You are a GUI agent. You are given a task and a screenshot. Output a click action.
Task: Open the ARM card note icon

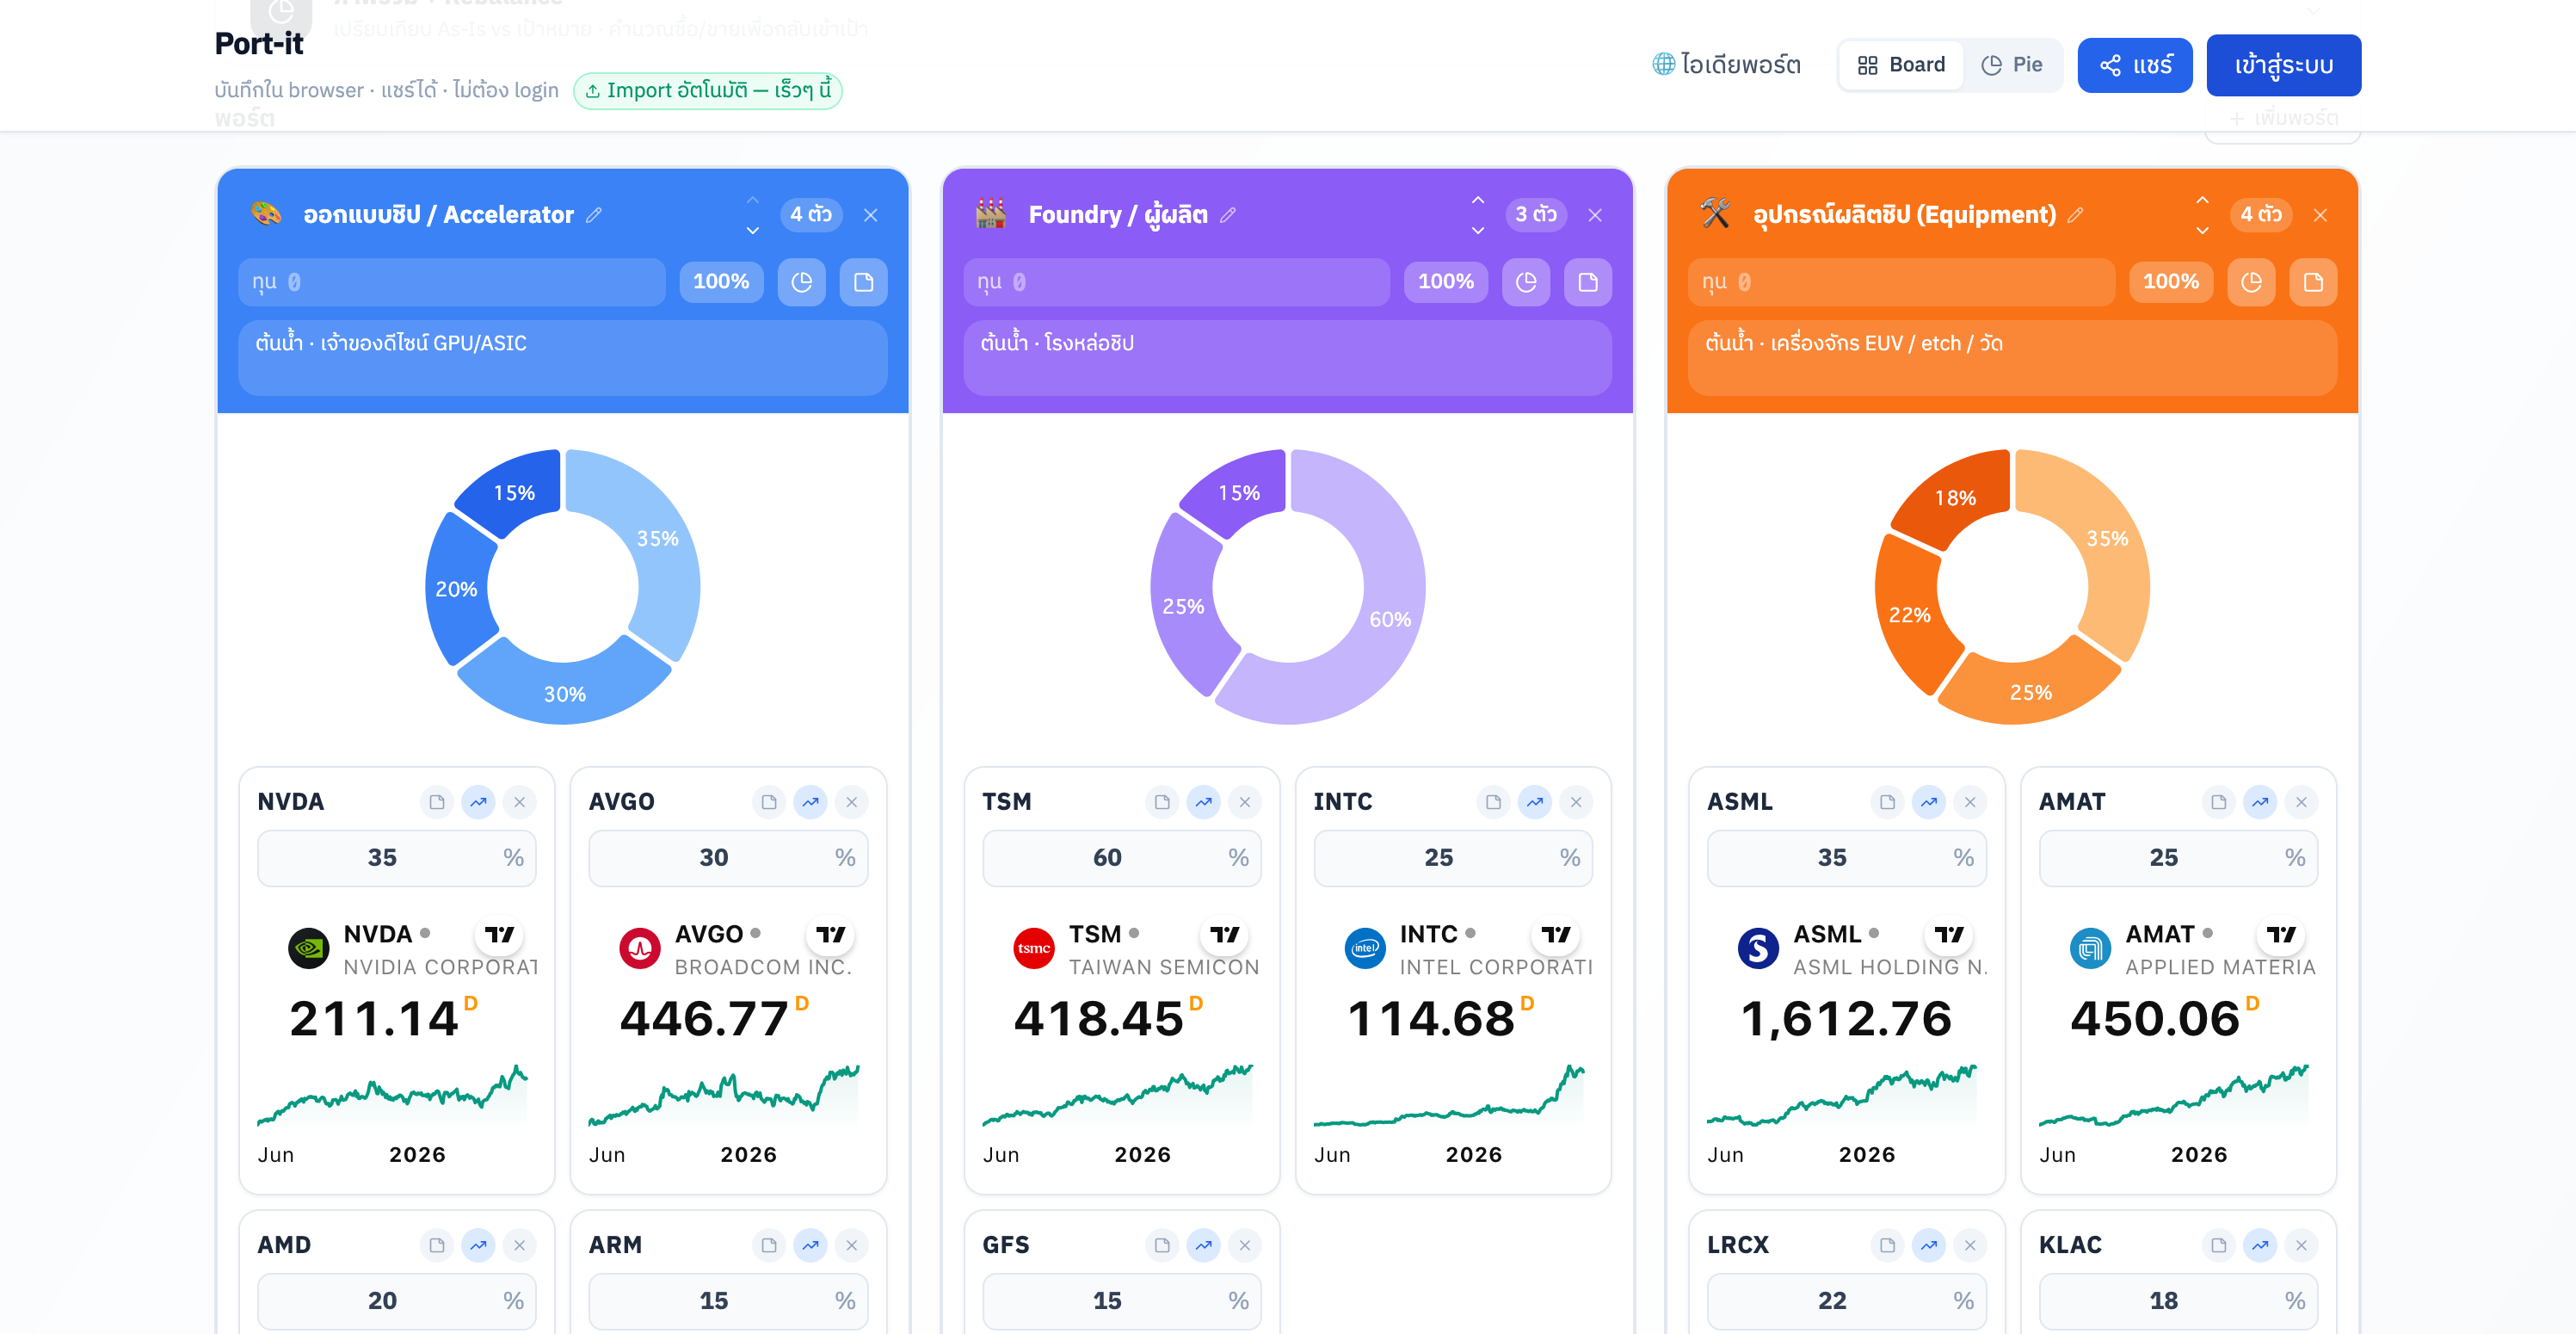pos(769,1245)
